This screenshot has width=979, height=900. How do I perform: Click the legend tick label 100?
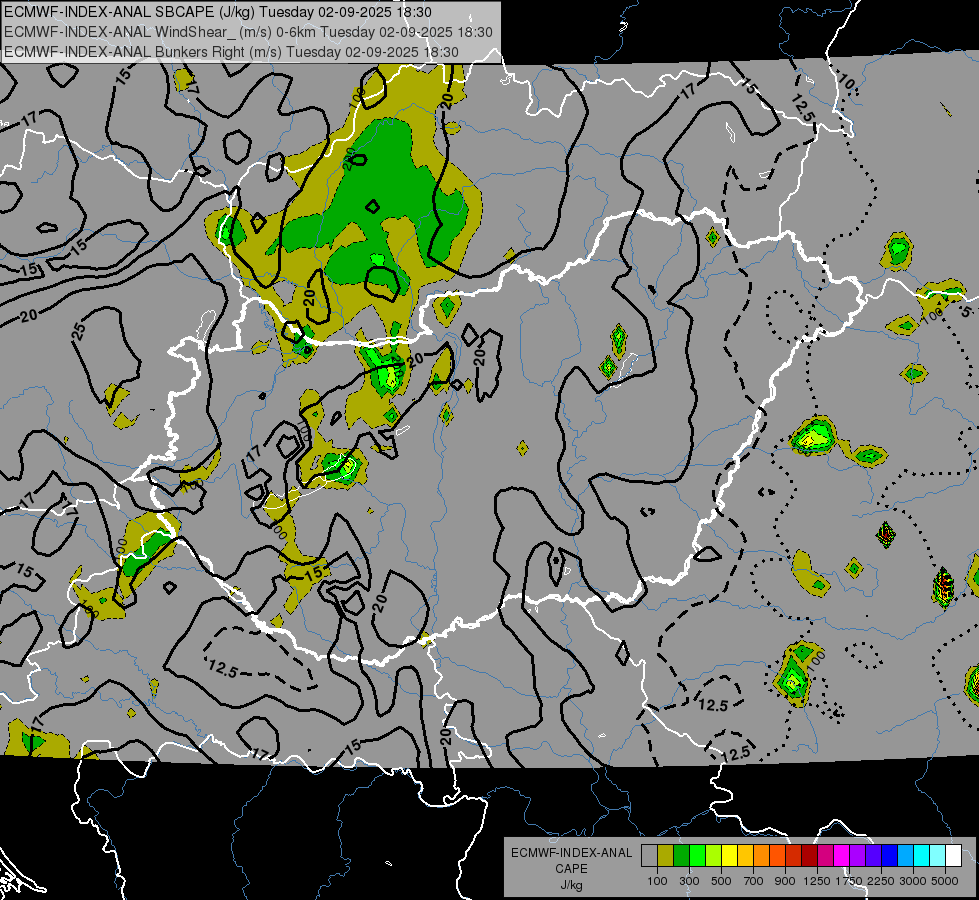(x=657, y=881)
